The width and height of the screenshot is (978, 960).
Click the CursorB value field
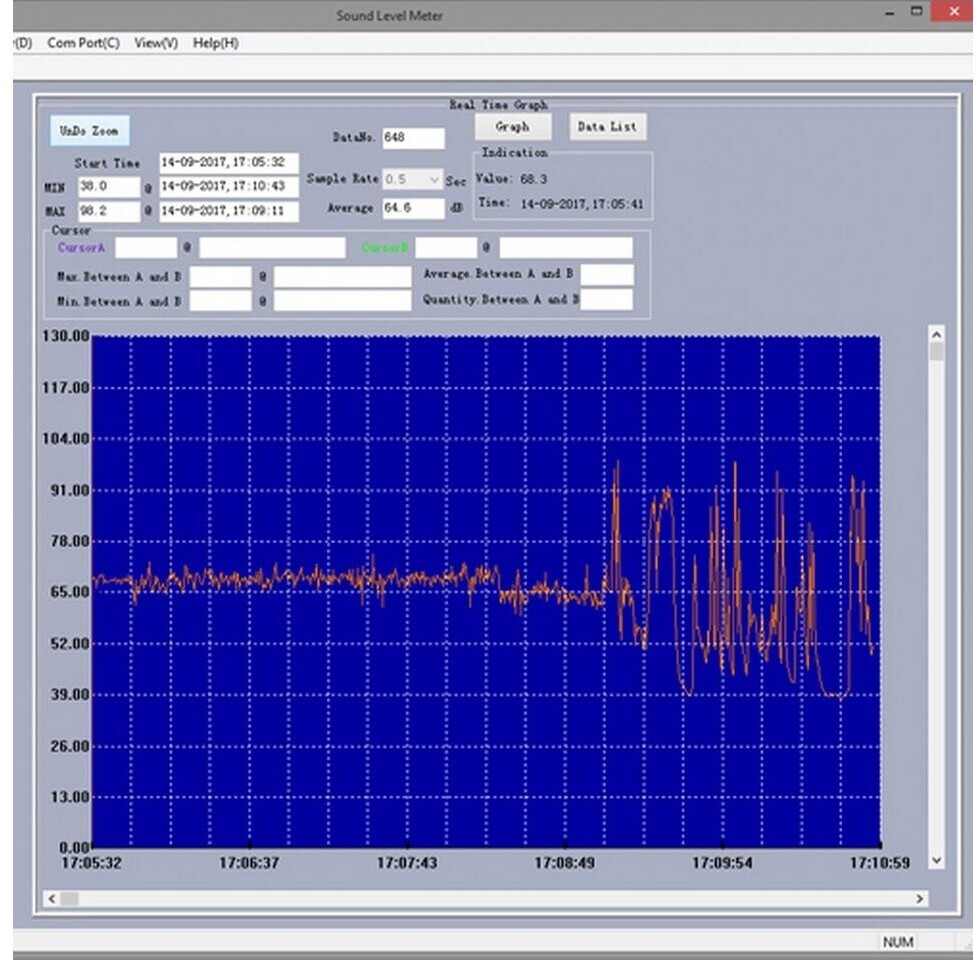tap(446, 247)
